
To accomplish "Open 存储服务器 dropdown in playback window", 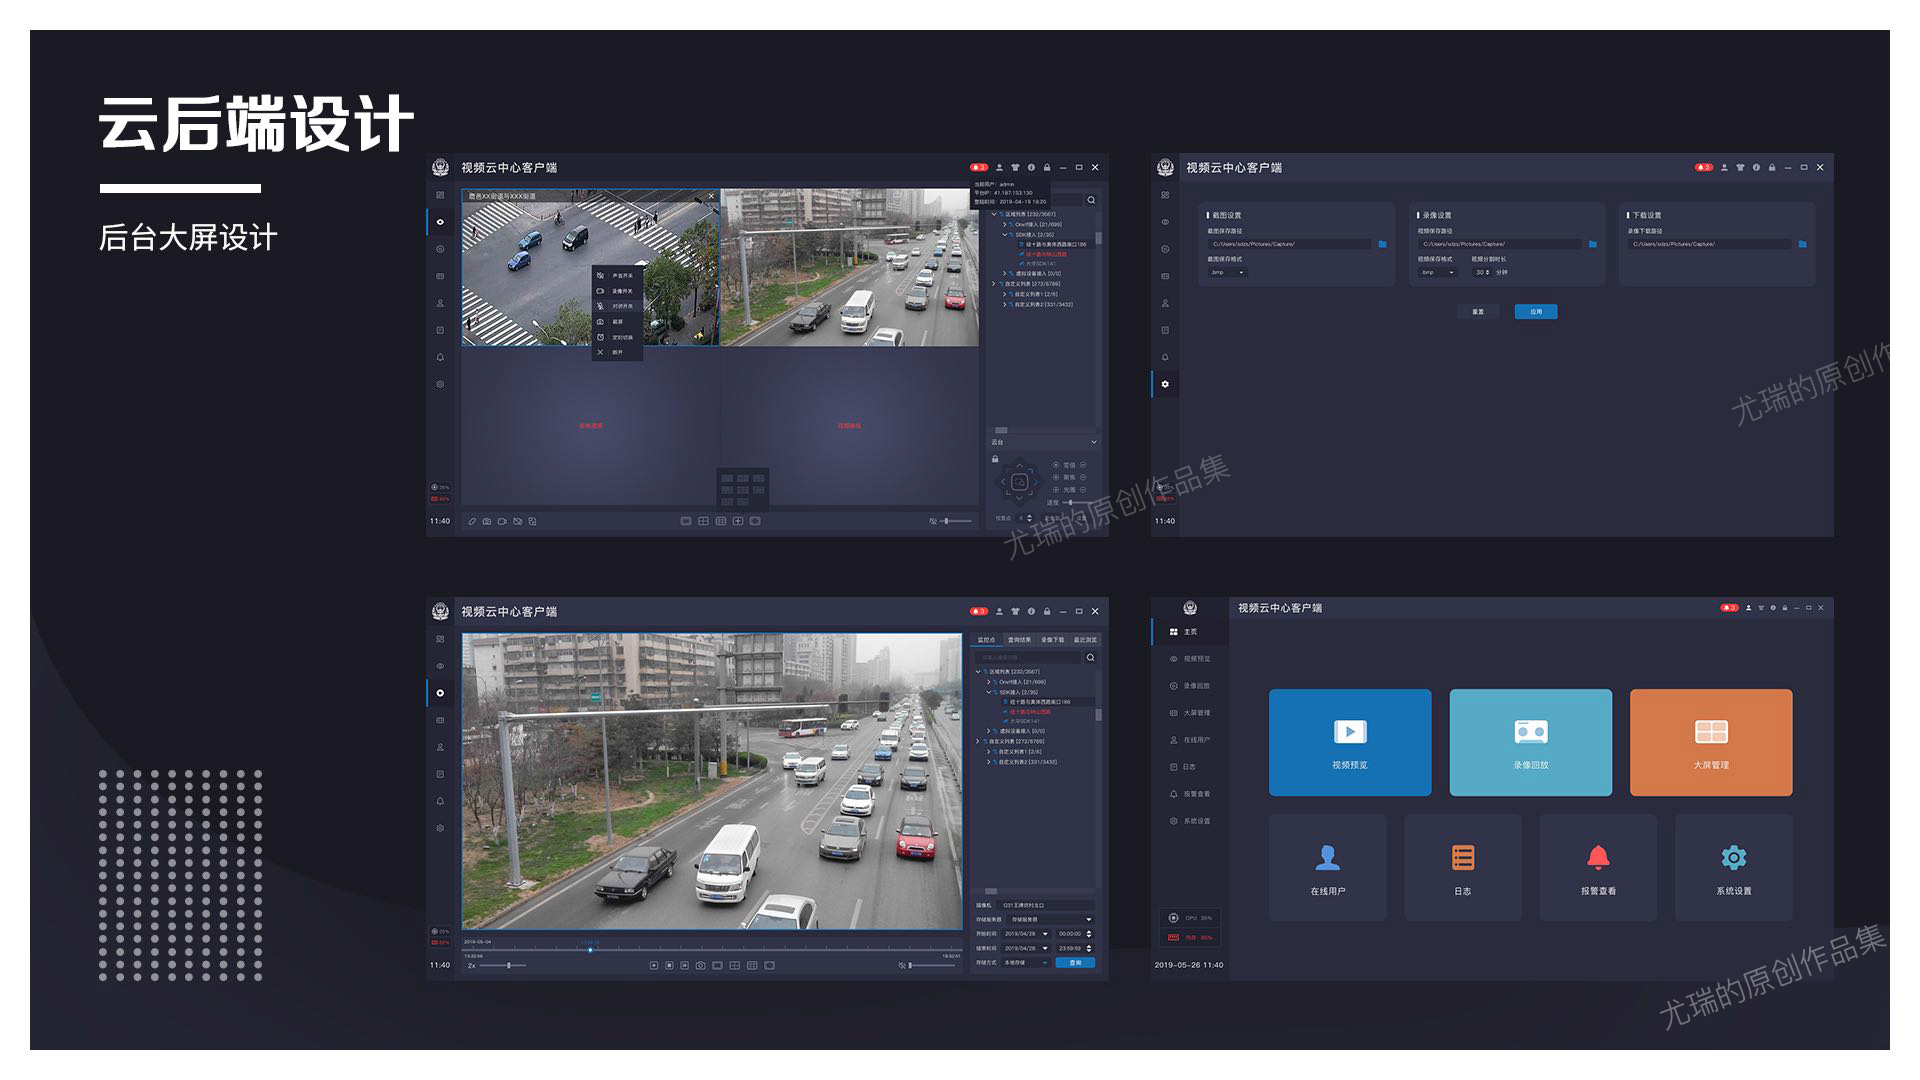I will (1051, 920).
